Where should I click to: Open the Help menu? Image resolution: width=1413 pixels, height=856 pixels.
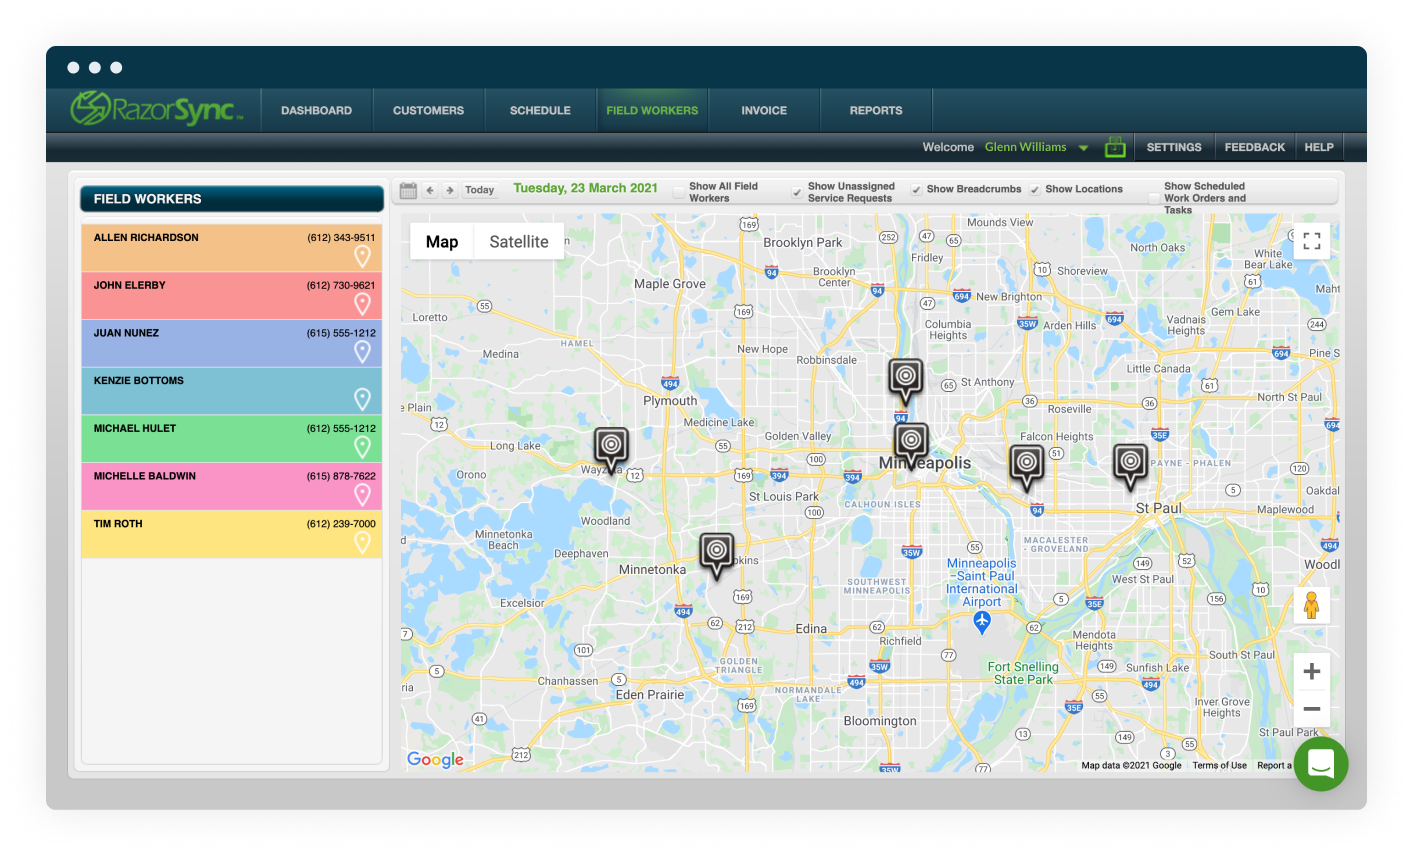(x=1319, y=147)
